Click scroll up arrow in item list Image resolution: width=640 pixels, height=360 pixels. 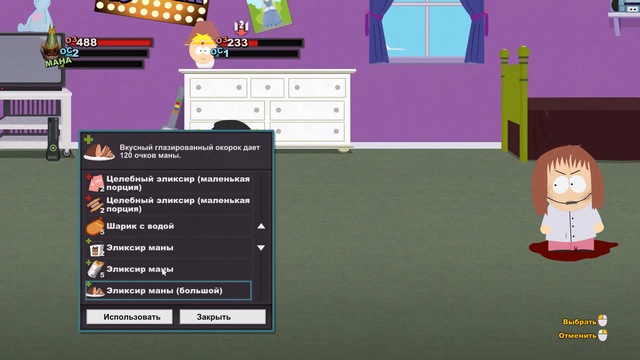coord(261,226)
